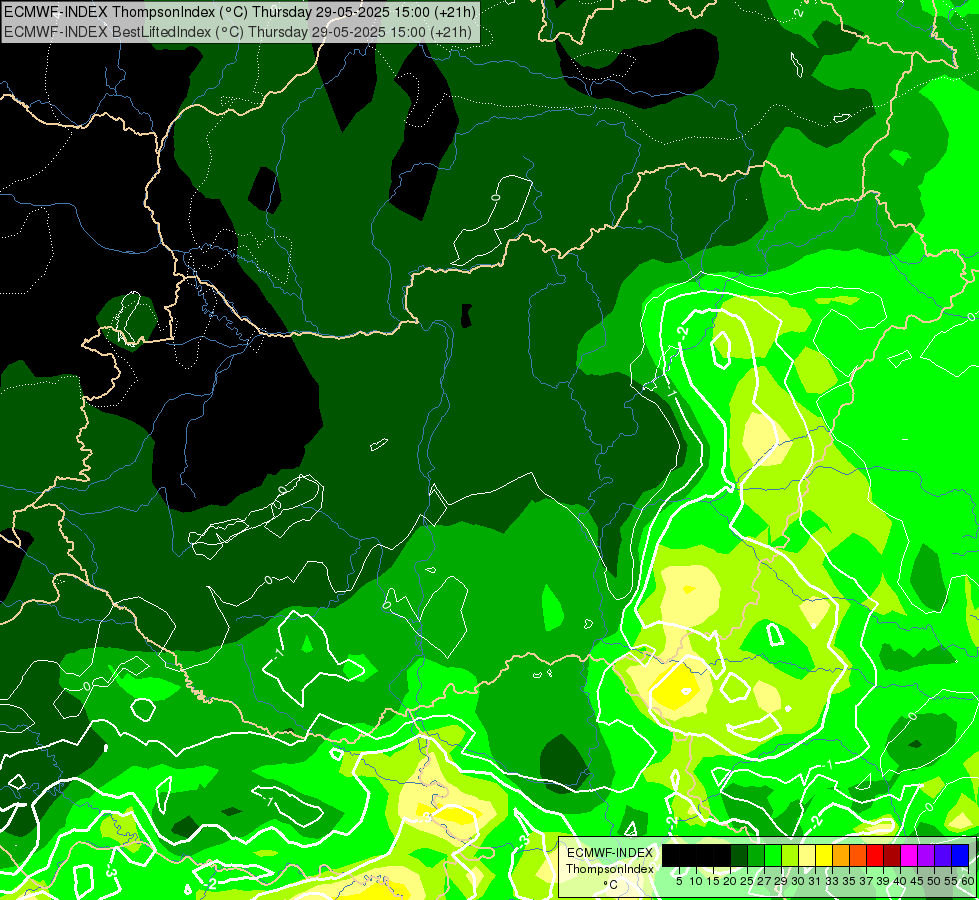This screenshot has height=900, width=979.
Task: Select the pale yellow 30–31 legend swatch
Action: 807,855
